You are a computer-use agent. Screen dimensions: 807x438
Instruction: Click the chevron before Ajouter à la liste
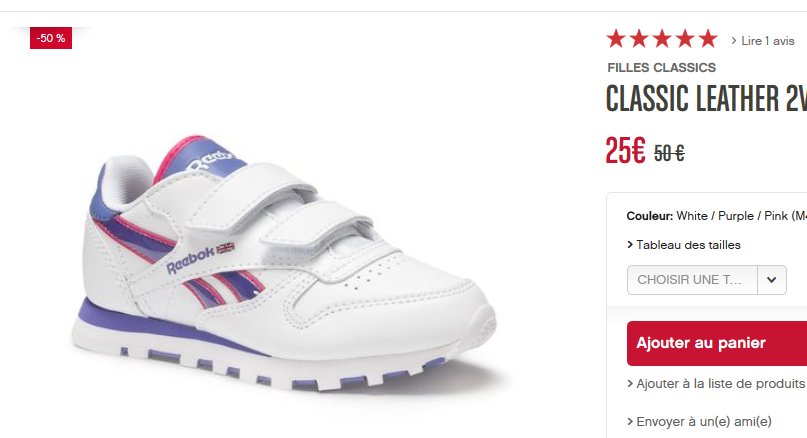(x=630, y=384)
